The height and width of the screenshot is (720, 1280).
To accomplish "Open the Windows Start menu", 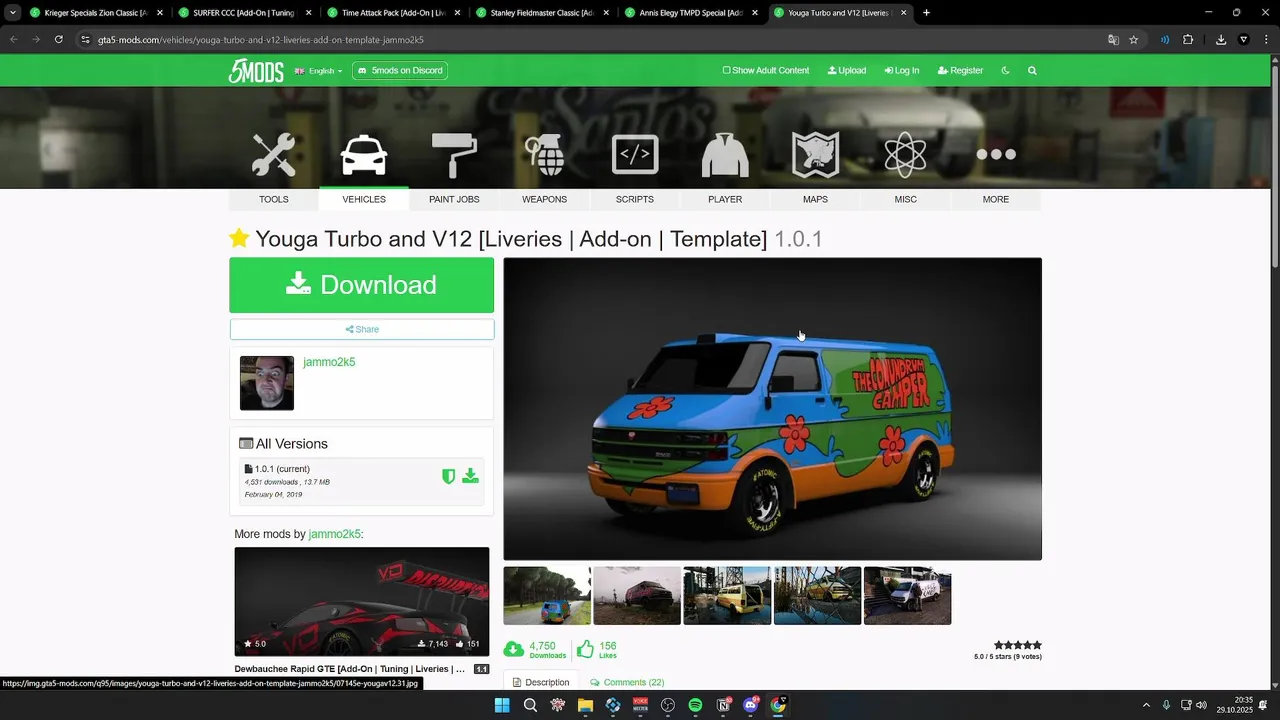I will click(x=502, y=705).
